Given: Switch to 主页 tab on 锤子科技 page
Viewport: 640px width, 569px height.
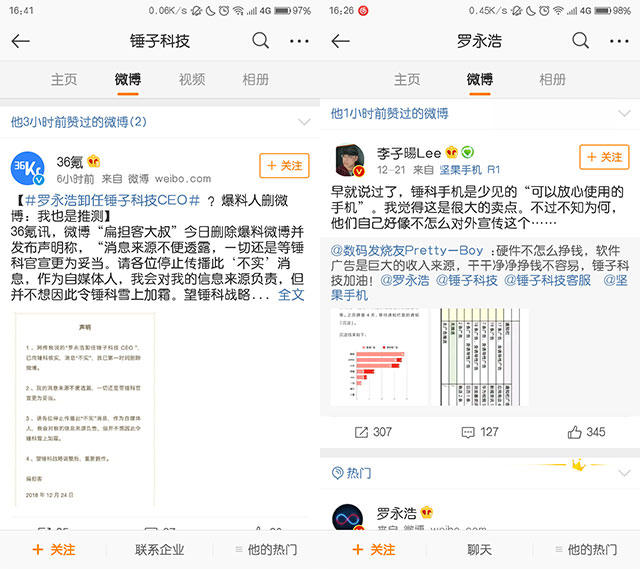Looking at the screenshot, I should tap(64, 79).
